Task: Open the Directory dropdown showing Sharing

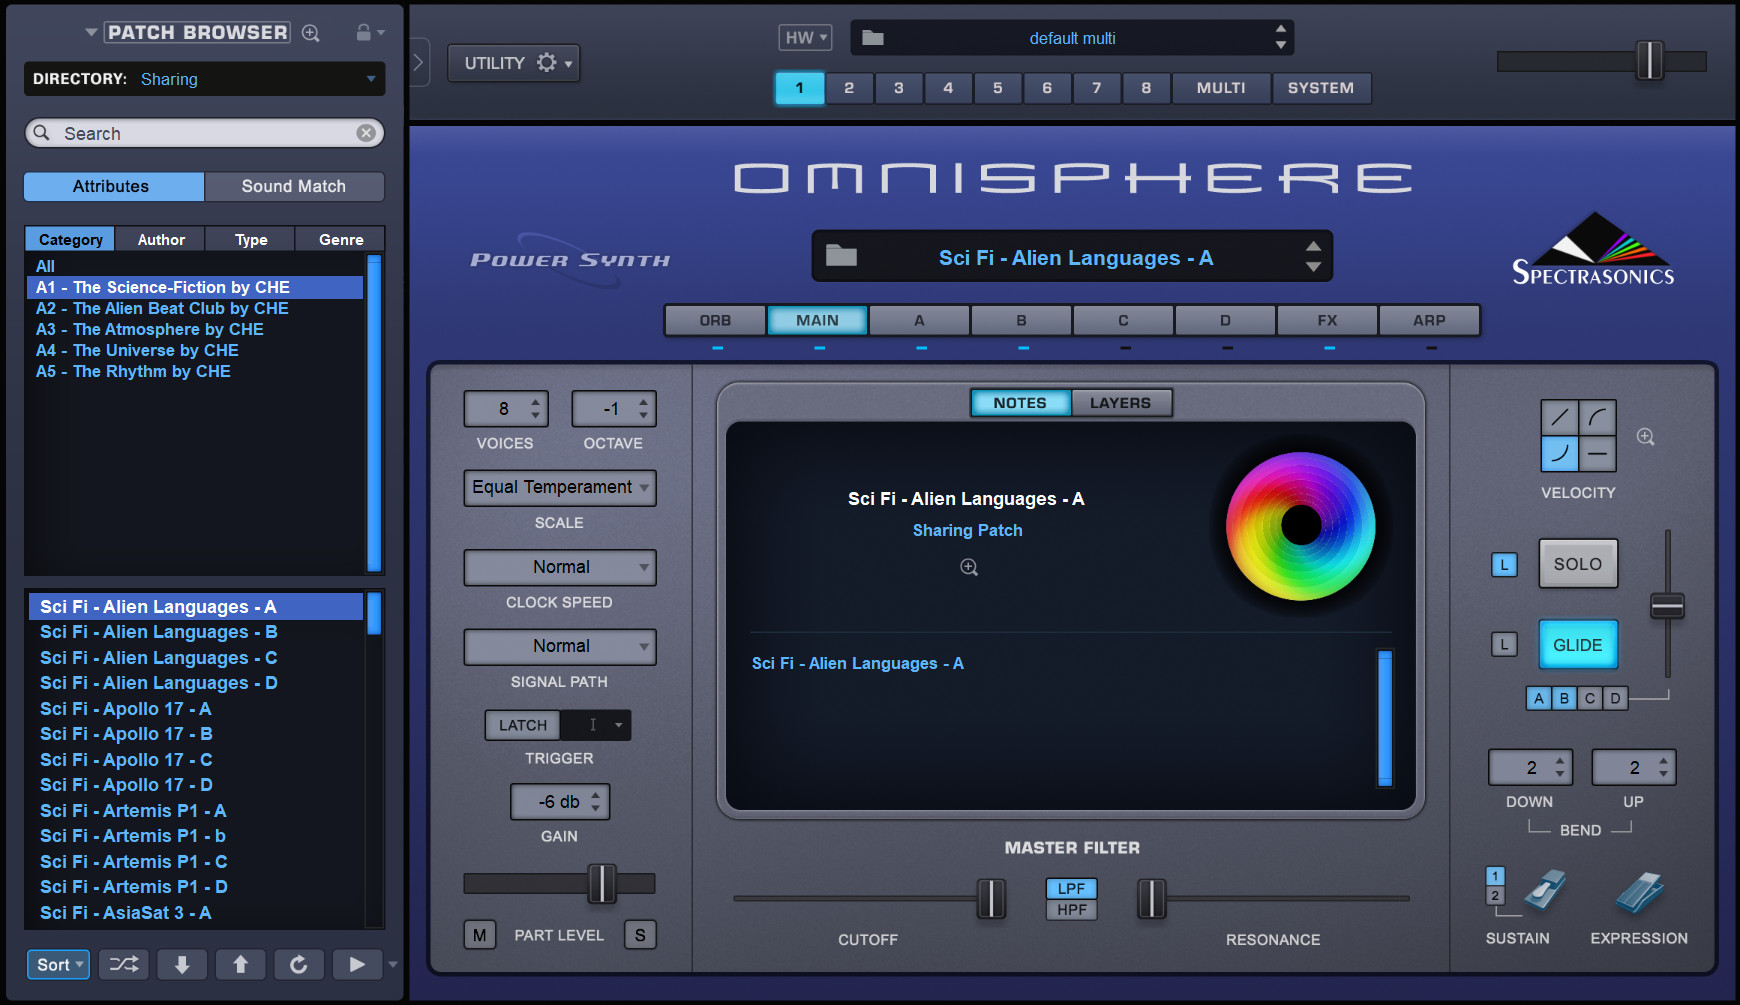Action: [205, 79]
